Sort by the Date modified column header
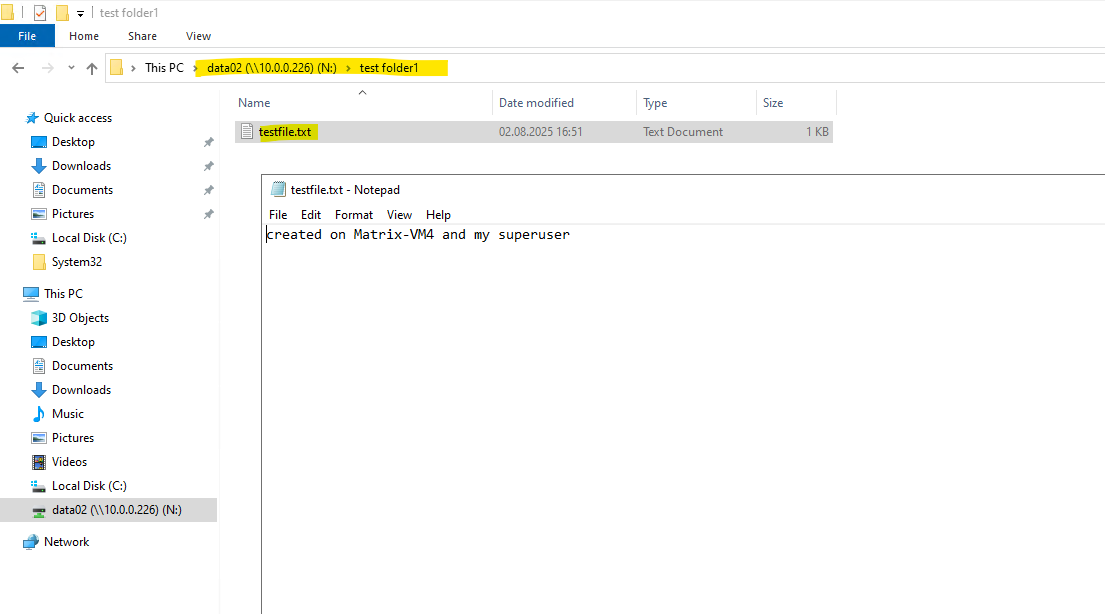1105x614 pixels. coord(536,103)
